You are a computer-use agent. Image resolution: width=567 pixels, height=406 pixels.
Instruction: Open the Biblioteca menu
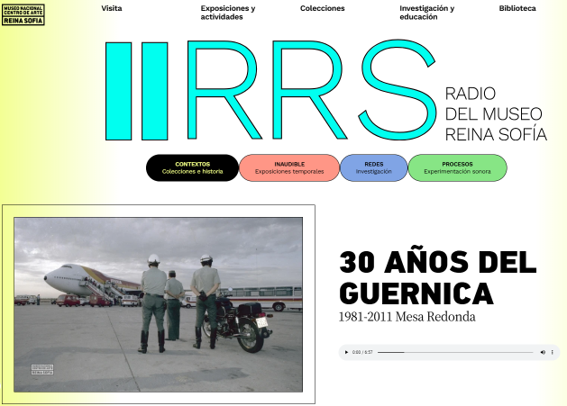[x=517, y=8]
